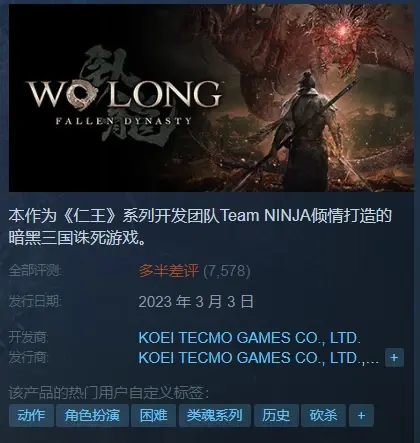Select the 角色扮演 tag
Image resolution: width=420 pixels, height=443 pixels.
92,415
